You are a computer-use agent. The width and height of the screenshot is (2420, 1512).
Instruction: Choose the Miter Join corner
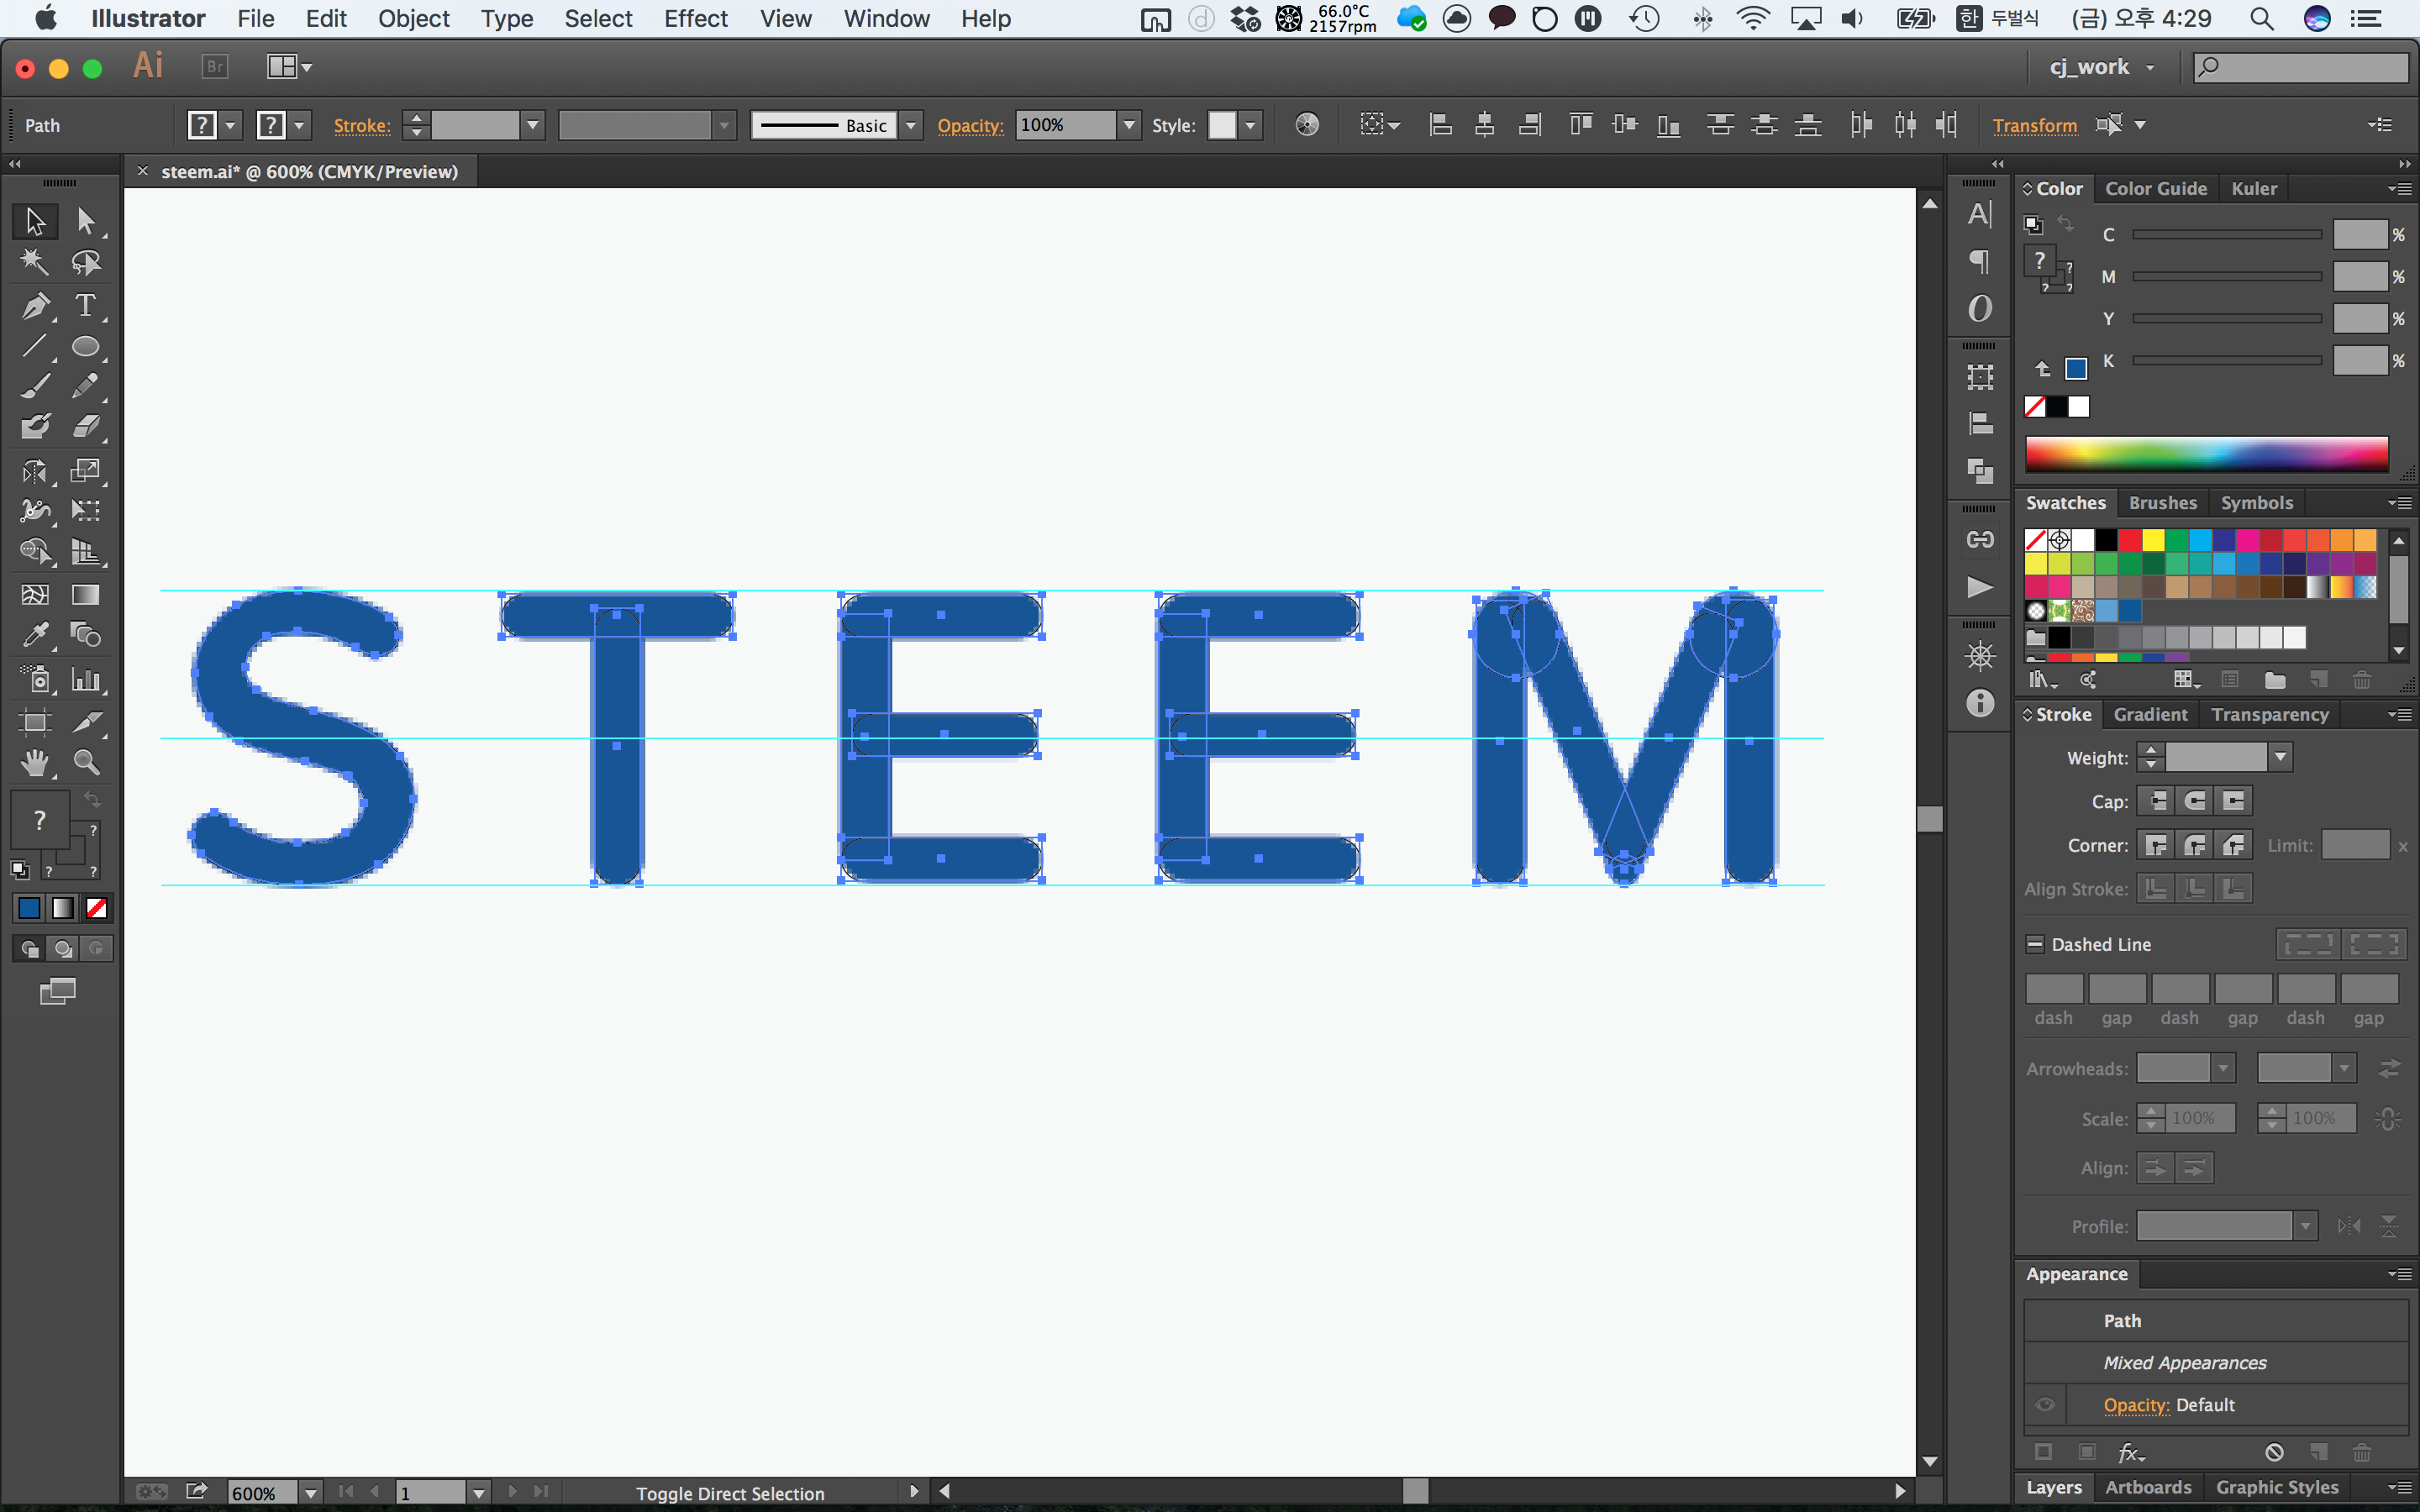[2157, 846]
